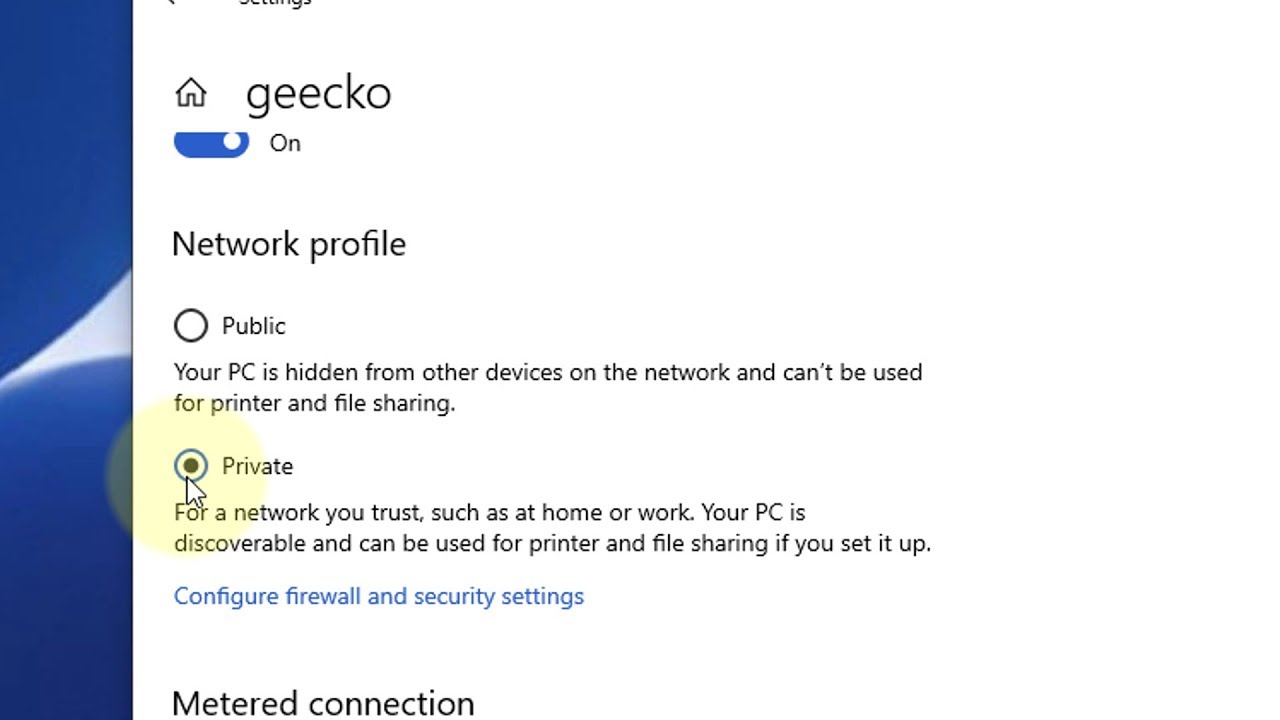
Task: Click the Metered connection heading
Action: click(323, 703)
